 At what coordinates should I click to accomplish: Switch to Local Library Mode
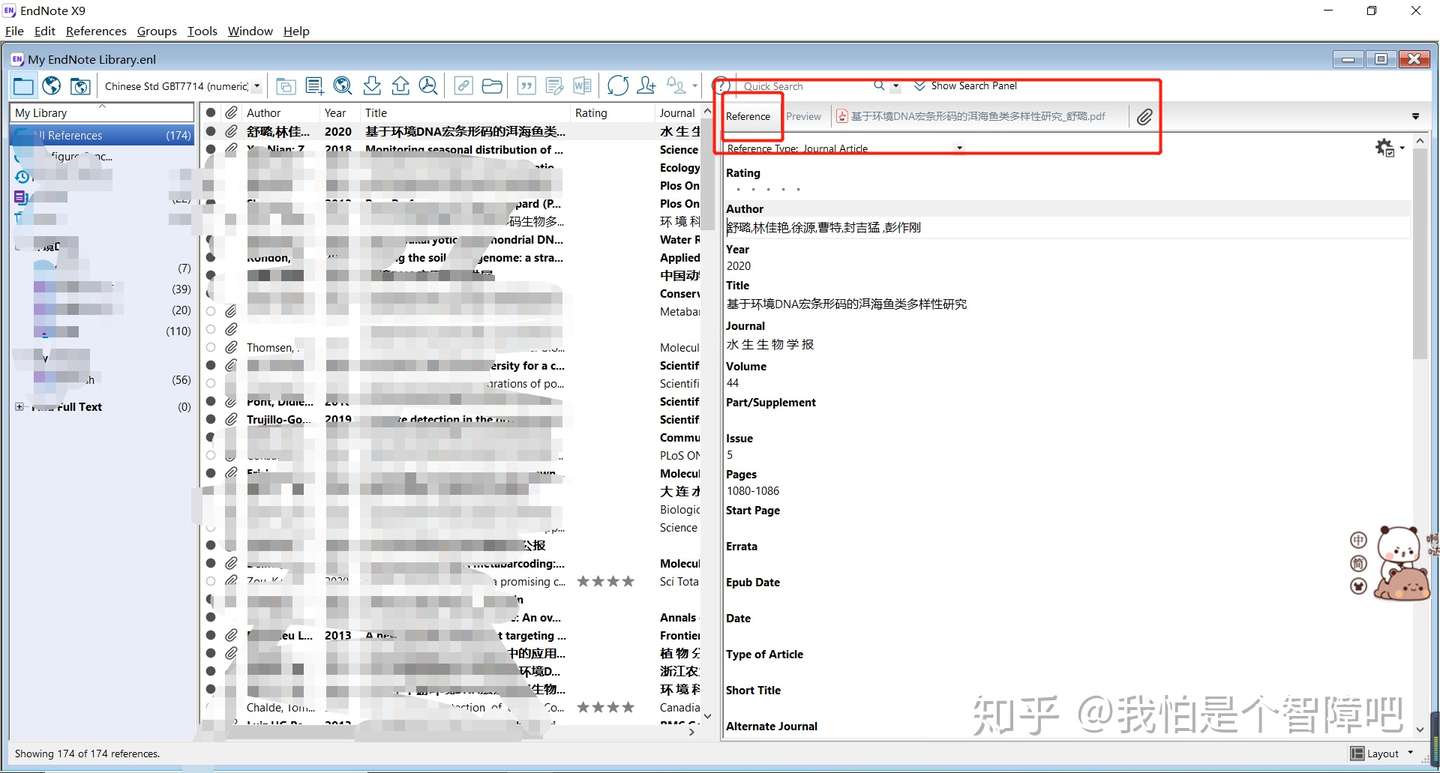23,86
